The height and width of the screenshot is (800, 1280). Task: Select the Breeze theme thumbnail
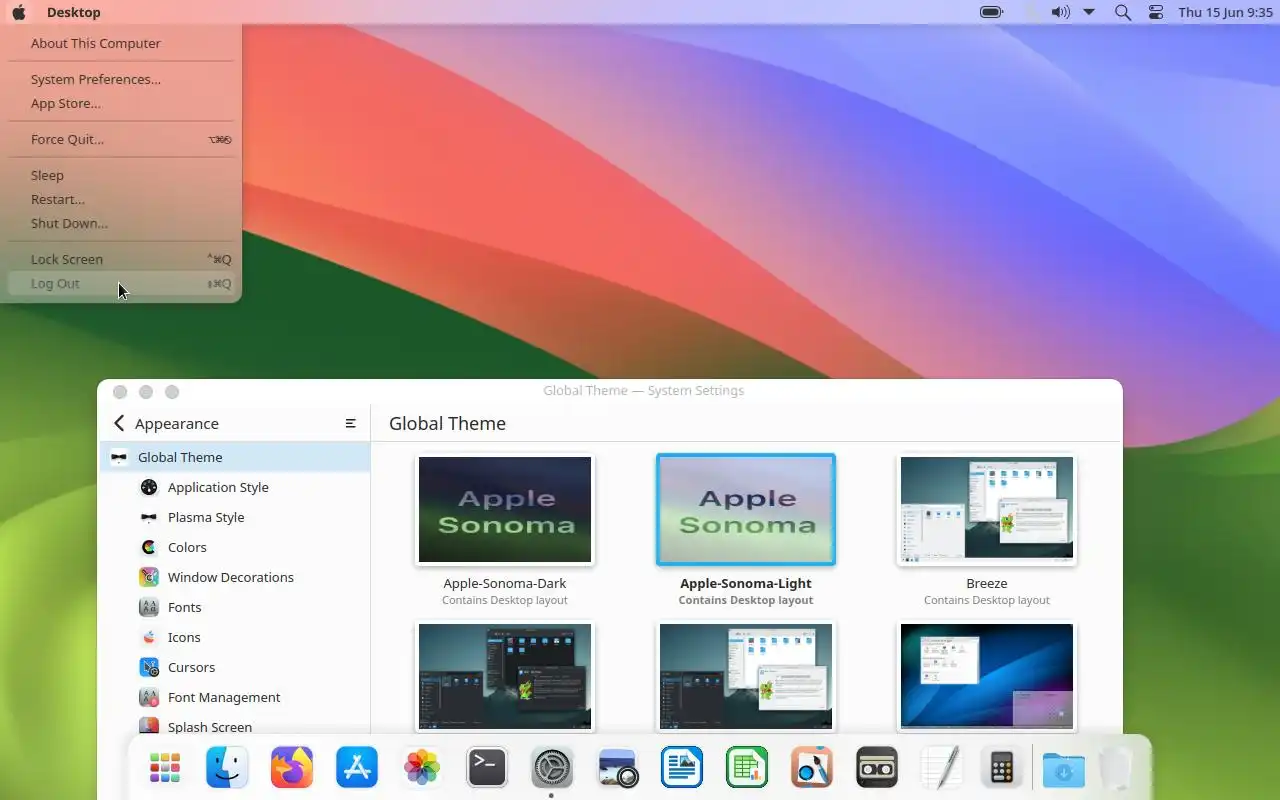[x=987, y=509]
